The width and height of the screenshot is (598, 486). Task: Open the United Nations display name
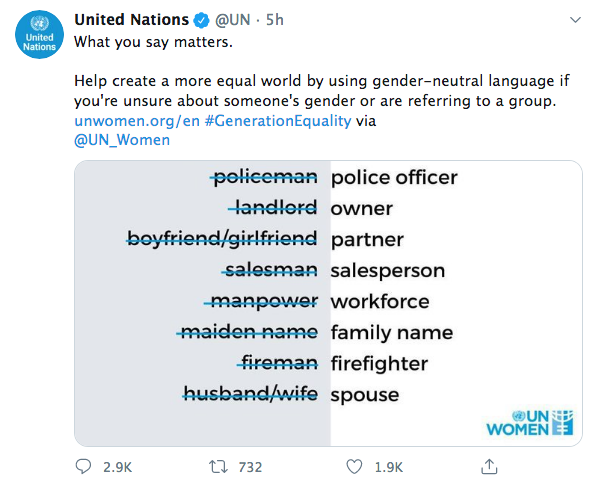(132, 20)
